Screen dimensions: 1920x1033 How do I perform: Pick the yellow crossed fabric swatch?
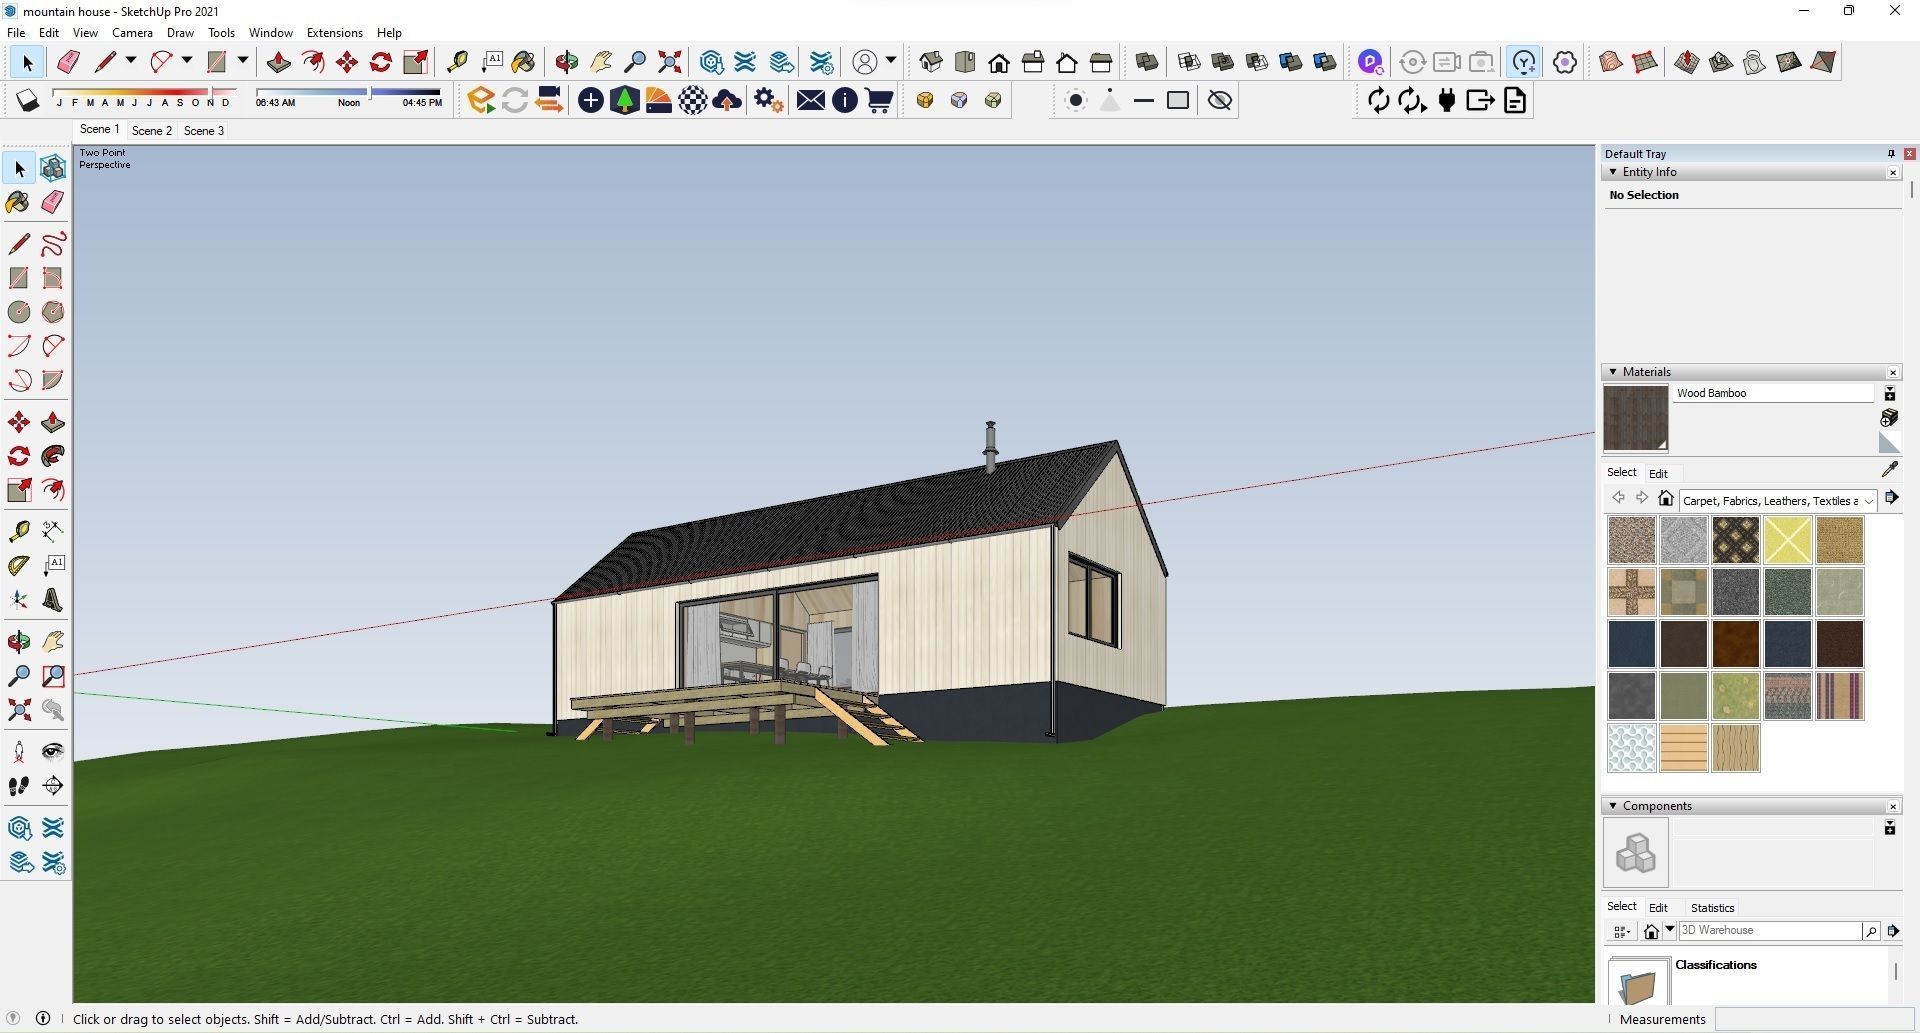[1788, 540]
